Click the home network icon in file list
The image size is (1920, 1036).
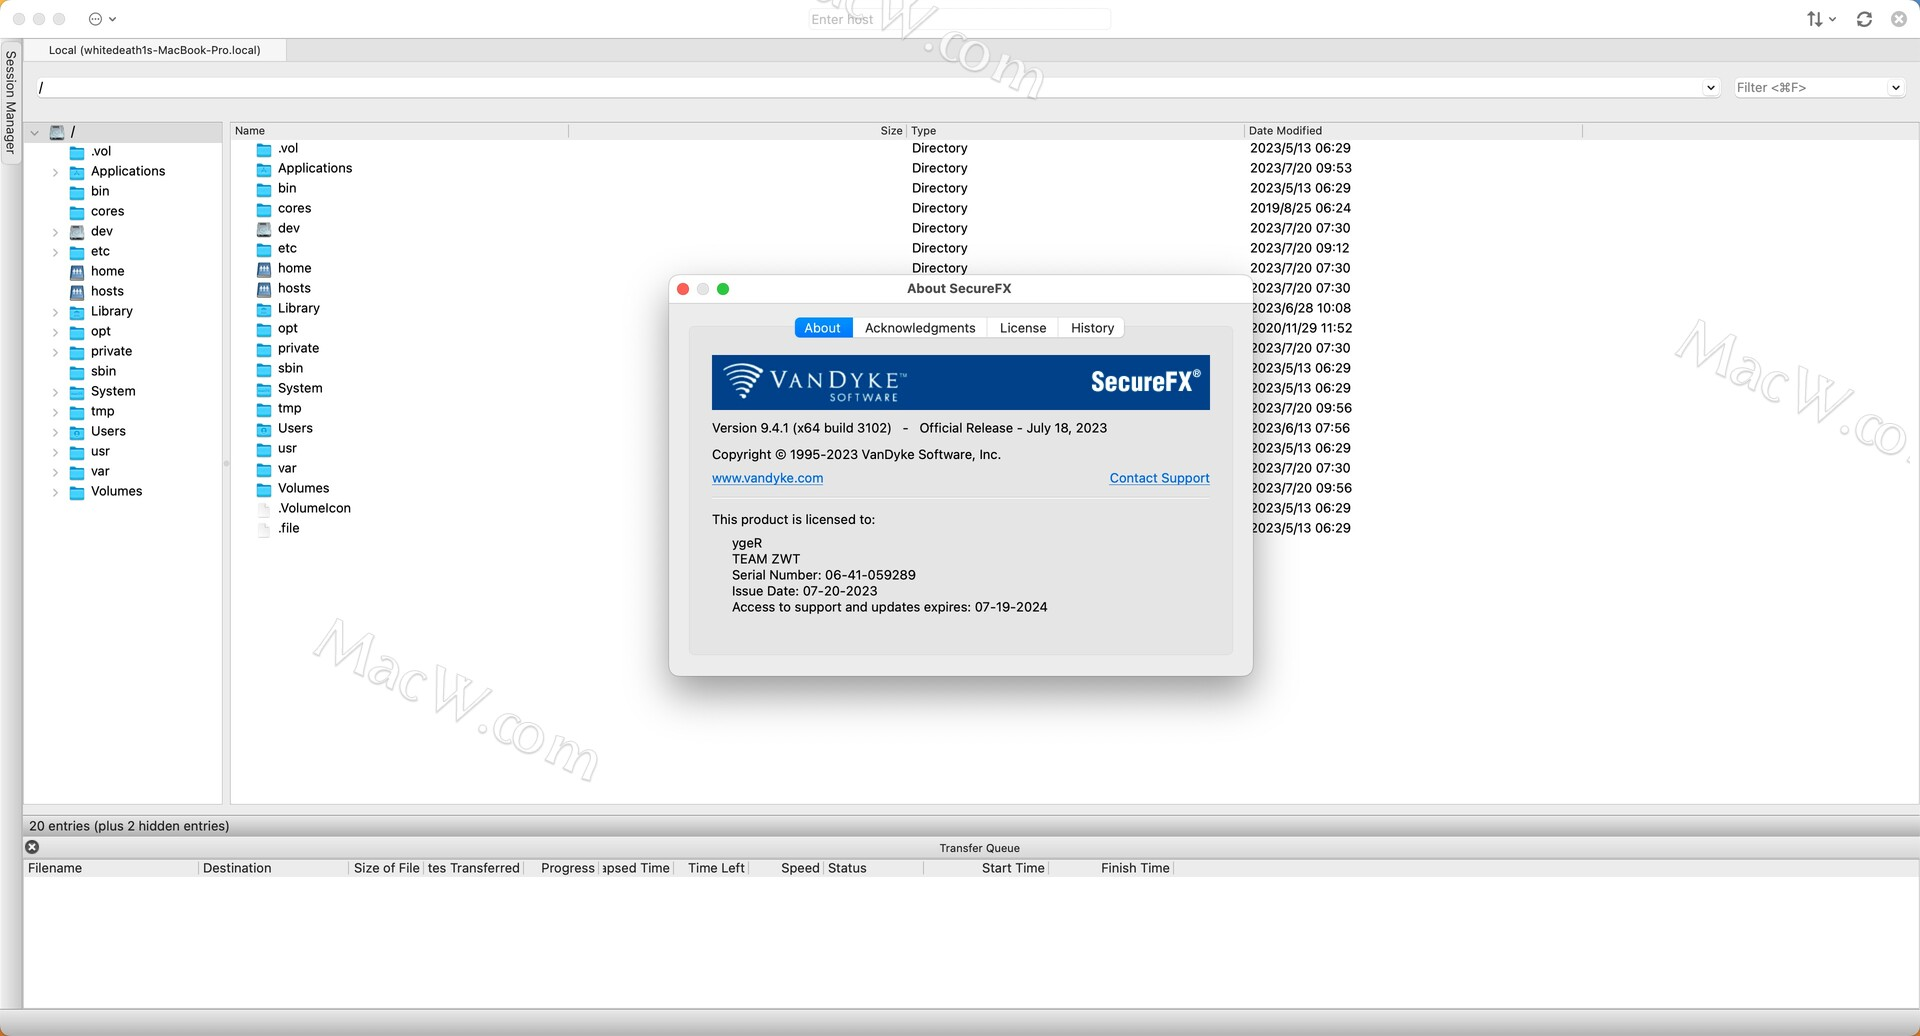coord(264,269)
